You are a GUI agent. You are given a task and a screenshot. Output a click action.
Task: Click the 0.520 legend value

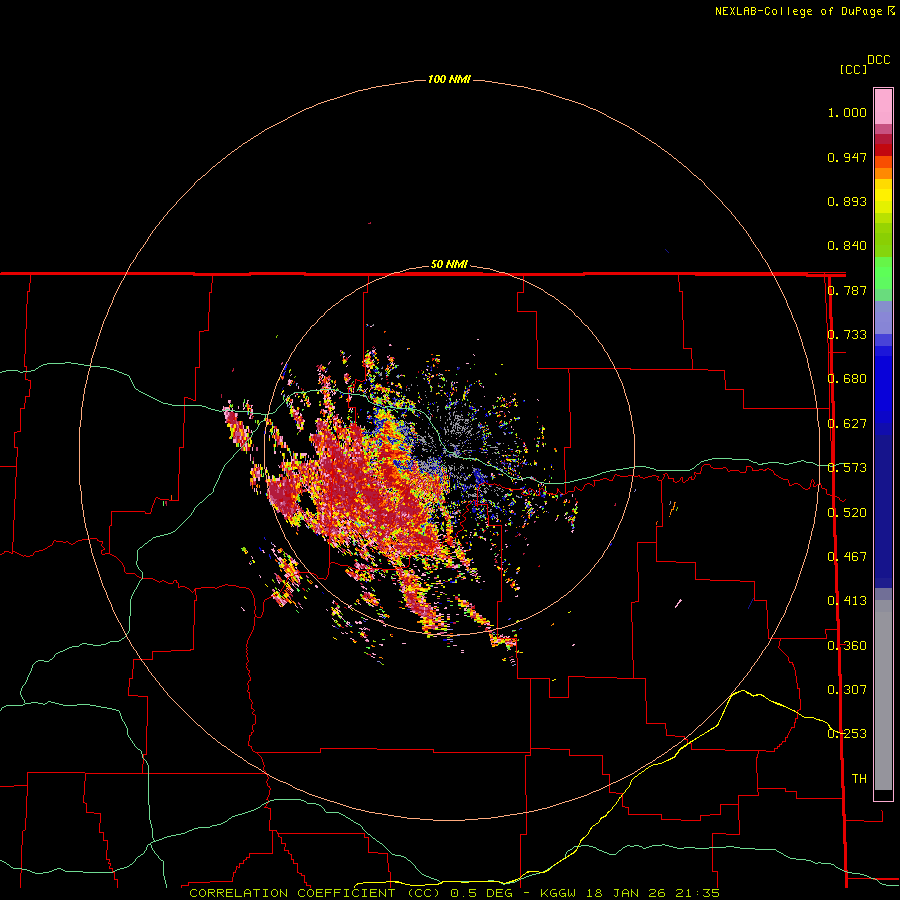click(x=847, y=512)
